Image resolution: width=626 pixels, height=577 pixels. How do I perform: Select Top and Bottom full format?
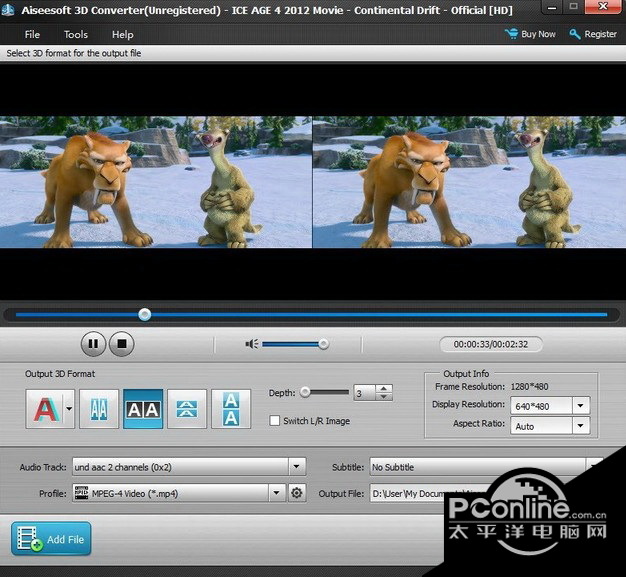[231, 409]
